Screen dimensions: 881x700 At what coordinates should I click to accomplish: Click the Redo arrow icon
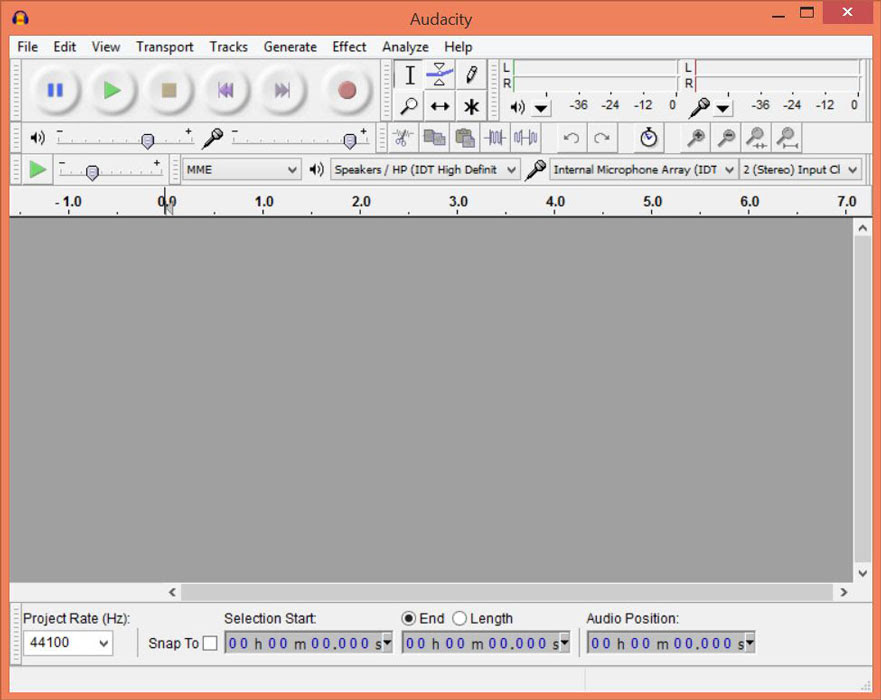click(602, 138)
